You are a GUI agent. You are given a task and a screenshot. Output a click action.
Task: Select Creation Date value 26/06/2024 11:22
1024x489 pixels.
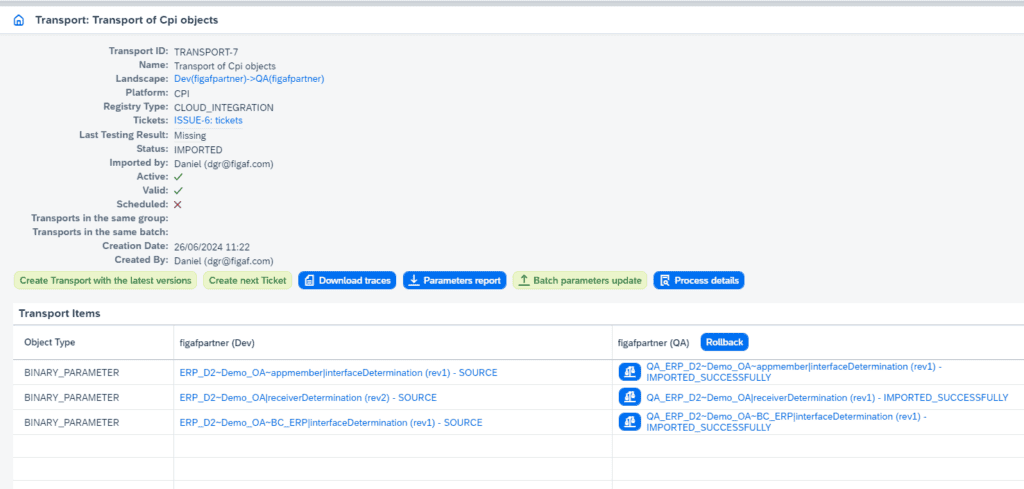(212, 247)
